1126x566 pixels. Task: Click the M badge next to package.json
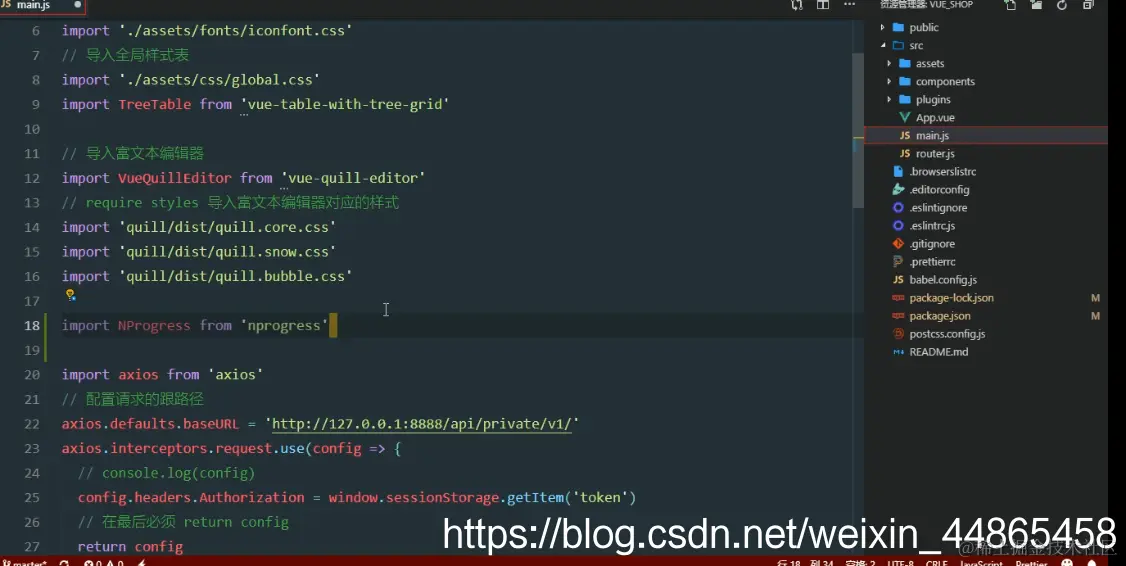point(1095,315)
